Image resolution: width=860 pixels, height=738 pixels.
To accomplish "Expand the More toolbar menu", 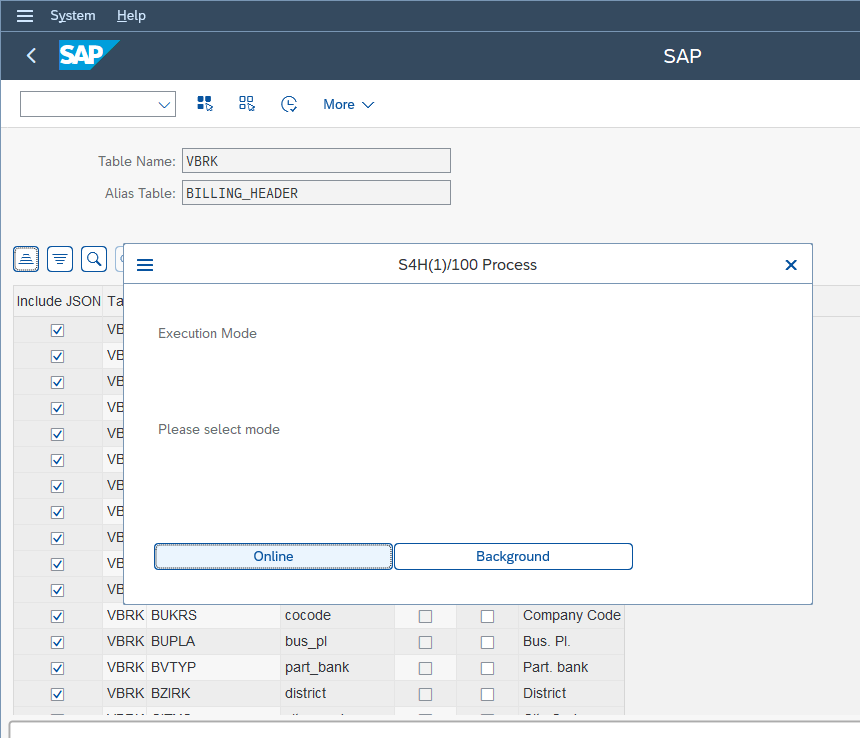I will click(x=348, y=104).
